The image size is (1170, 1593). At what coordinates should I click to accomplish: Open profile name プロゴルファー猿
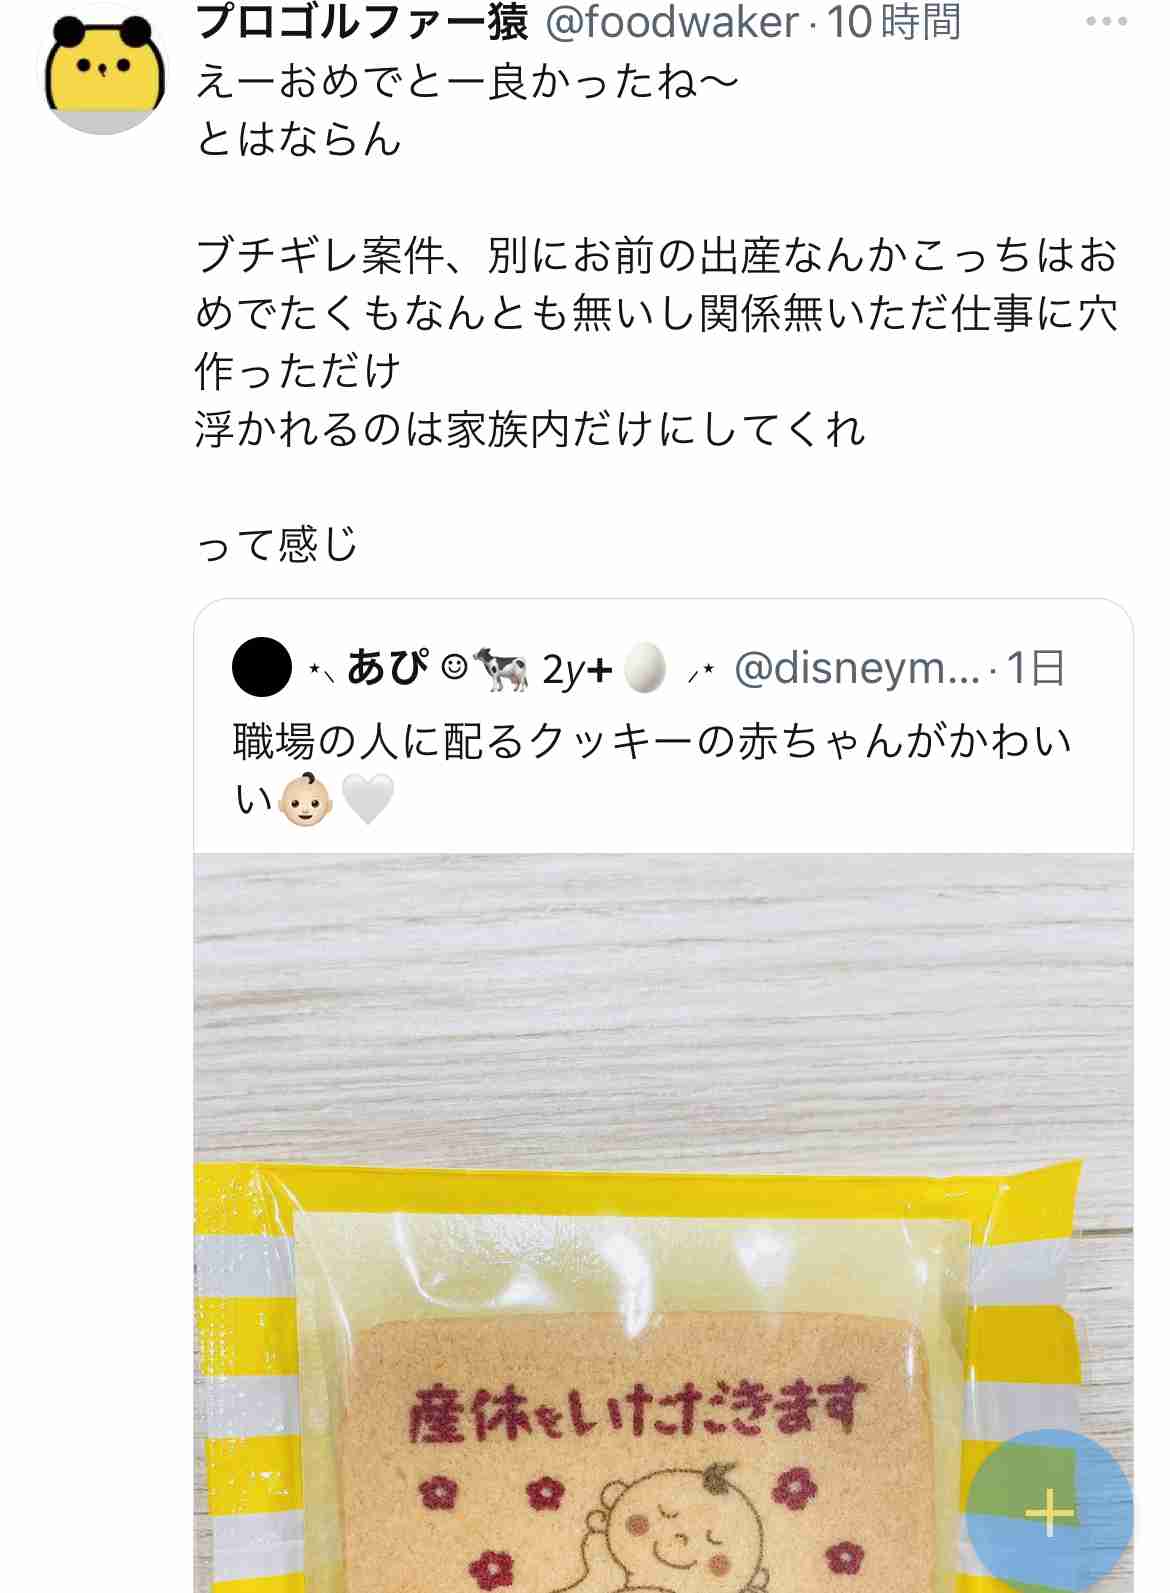(x=362, y=22)
